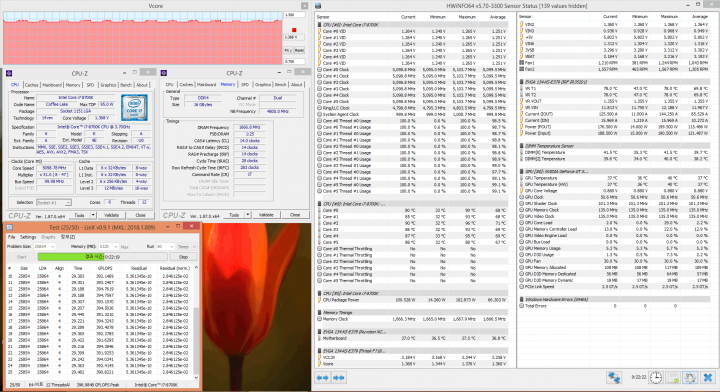Click Validate in Memory-tab CPU-Z window

coord(266,215)
